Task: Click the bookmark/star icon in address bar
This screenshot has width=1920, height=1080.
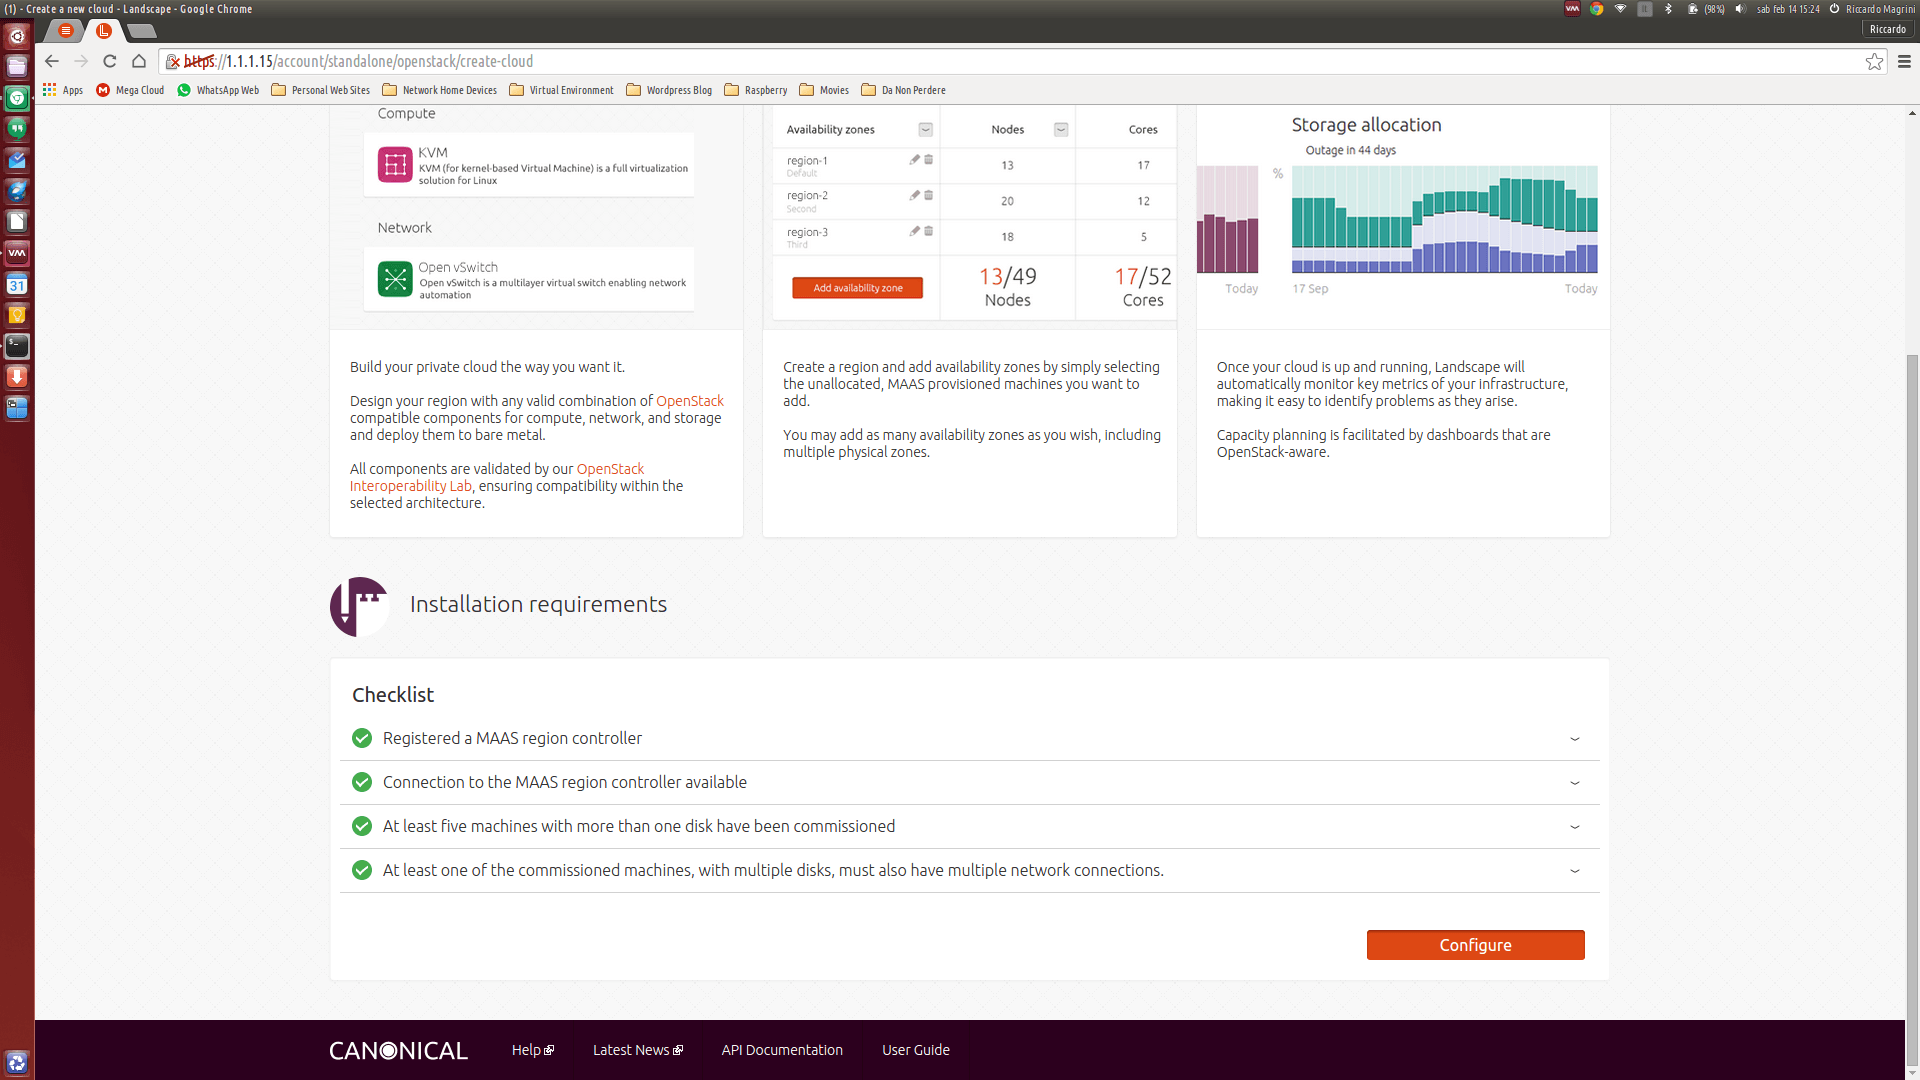Action: click(x=1874, y=61)
